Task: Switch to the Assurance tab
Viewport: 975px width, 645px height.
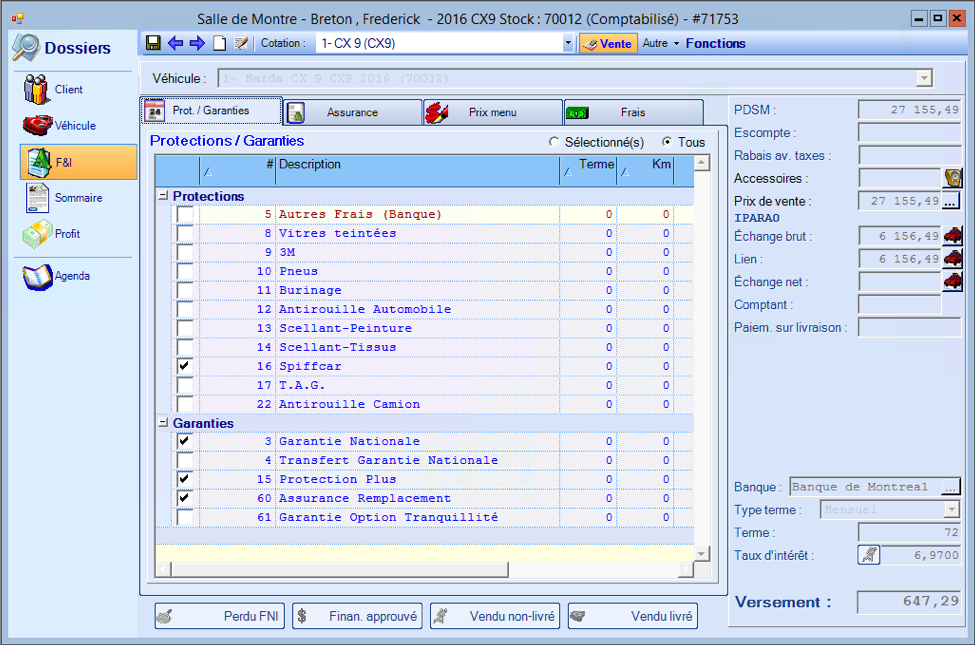Action: pos(353,113)
